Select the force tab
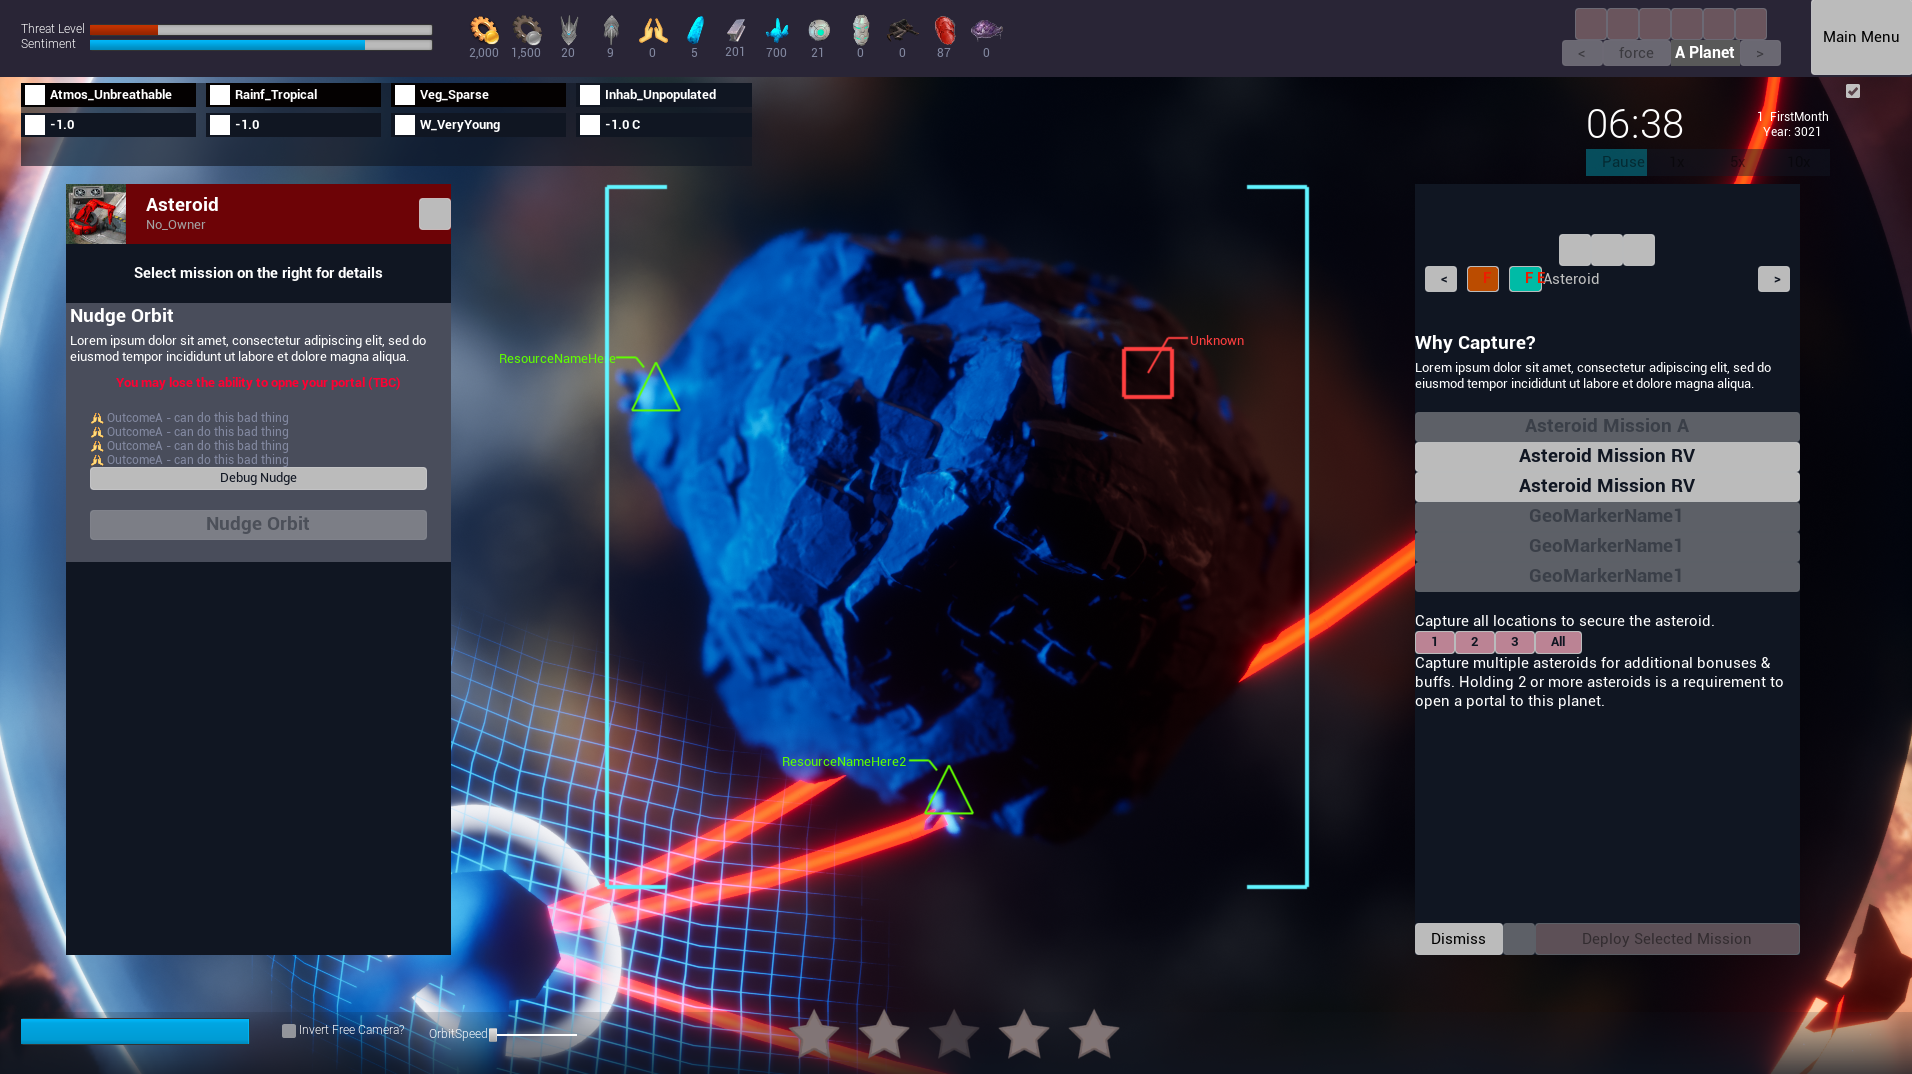The height and width of the screenshot is (1074, 1912). (1636, 53)
